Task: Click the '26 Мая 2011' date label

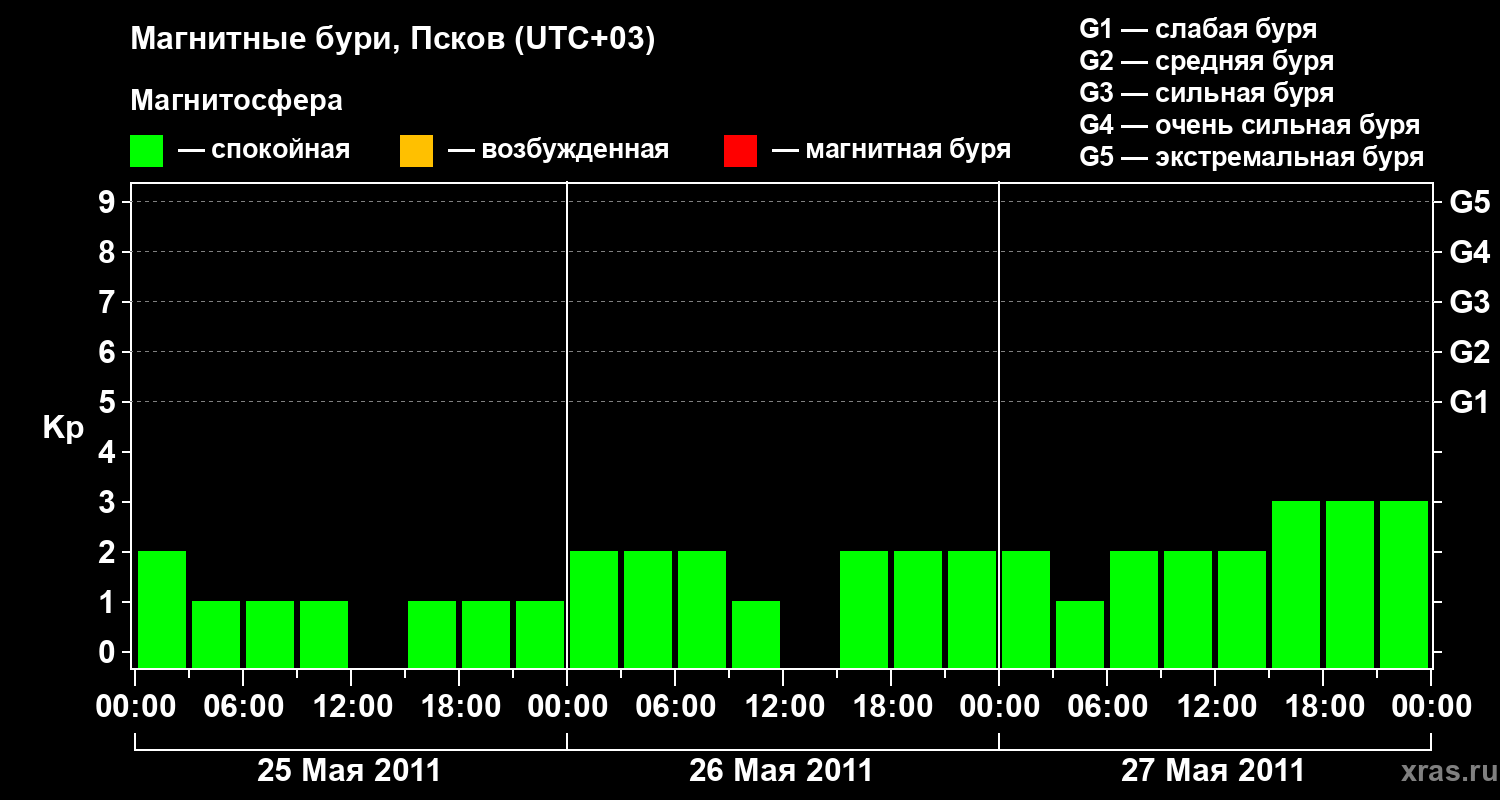Action: pos(781,771)
